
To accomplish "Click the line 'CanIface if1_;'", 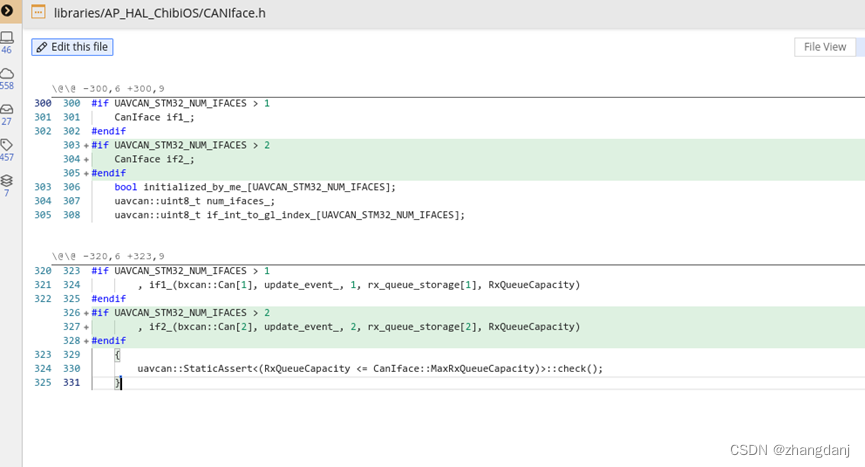I will pyautogui.click(x=154, y=117).
